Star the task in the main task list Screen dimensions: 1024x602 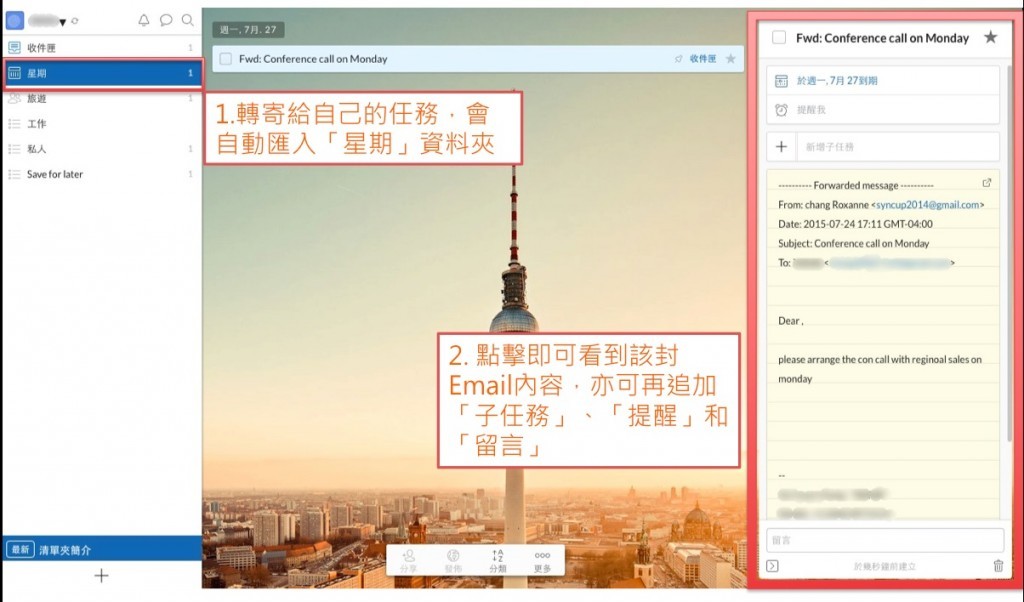731,59
